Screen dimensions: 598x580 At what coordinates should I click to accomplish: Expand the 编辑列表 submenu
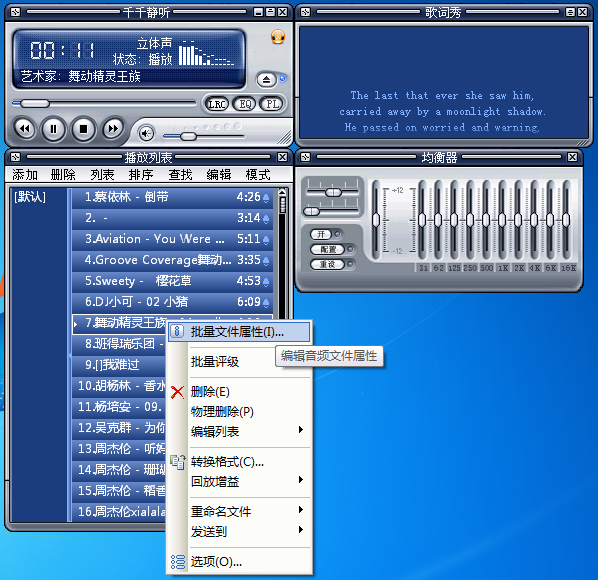239,431
